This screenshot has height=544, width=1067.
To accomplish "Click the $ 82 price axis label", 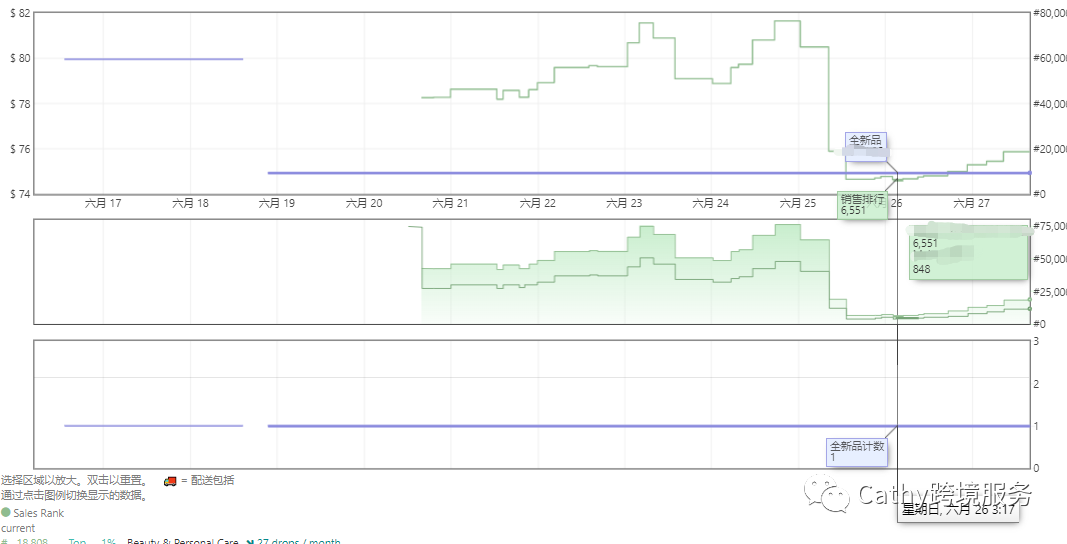I will [20, 14].
